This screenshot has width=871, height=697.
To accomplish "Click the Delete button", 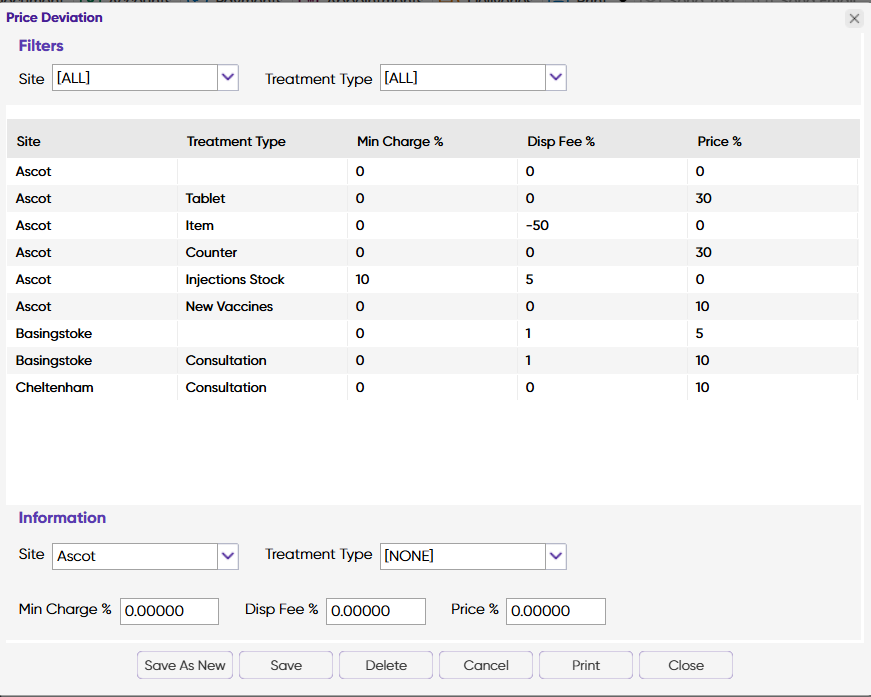I will pos(386,665).
